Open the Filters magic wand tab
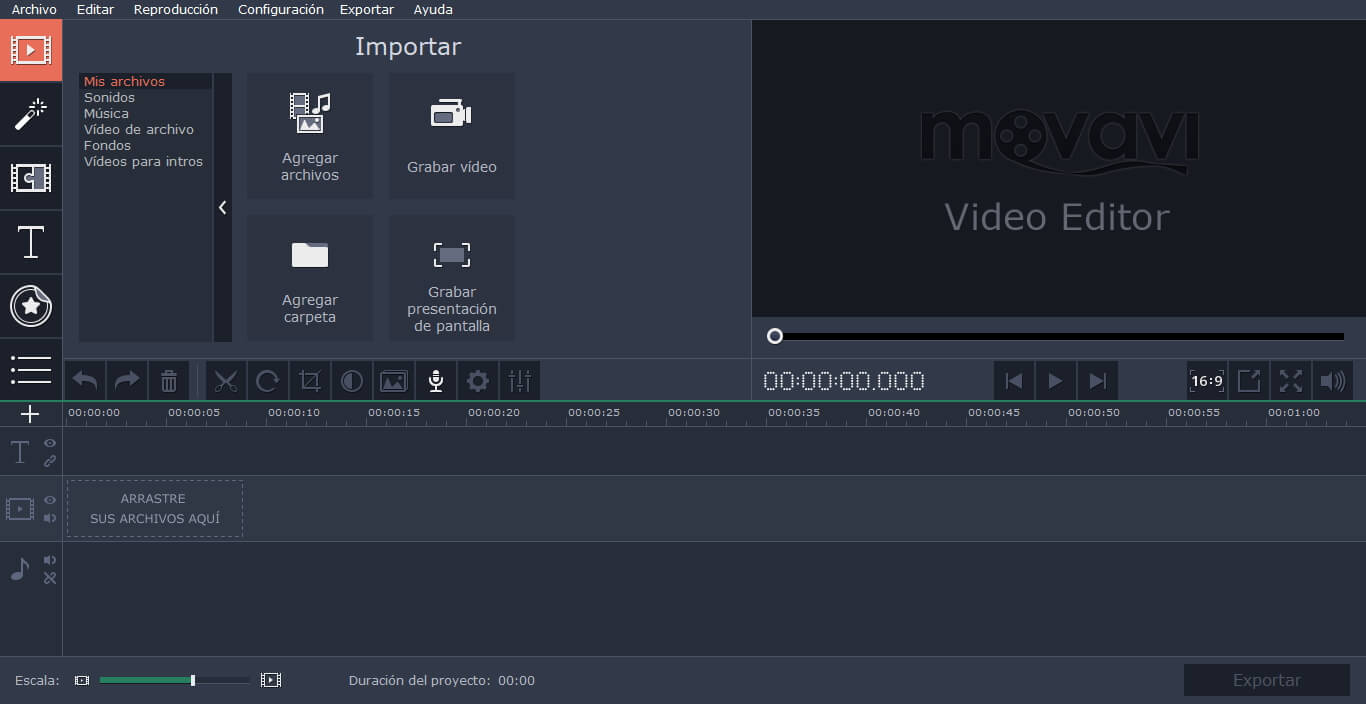 (x=31, y=114)
